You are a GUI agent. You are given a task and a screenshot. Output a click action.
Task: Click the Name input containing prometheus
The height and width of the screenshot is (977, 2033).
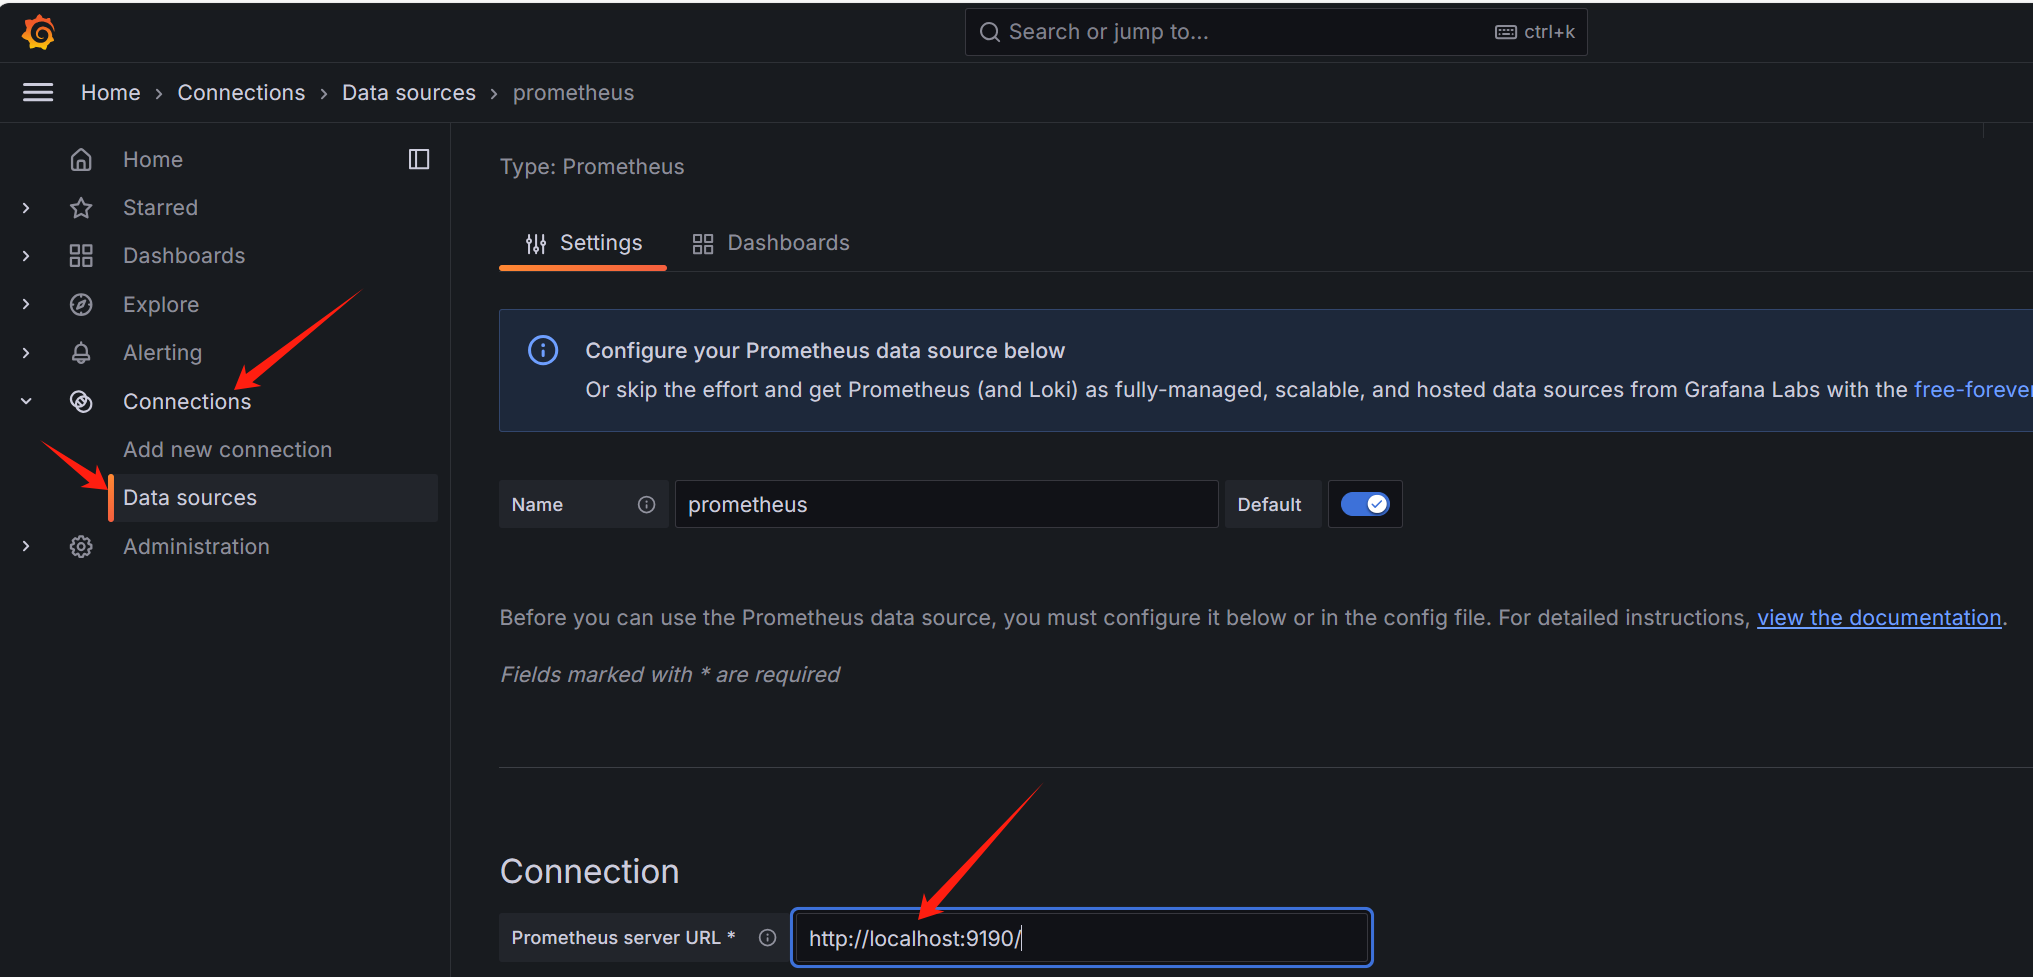coord(946,504)
